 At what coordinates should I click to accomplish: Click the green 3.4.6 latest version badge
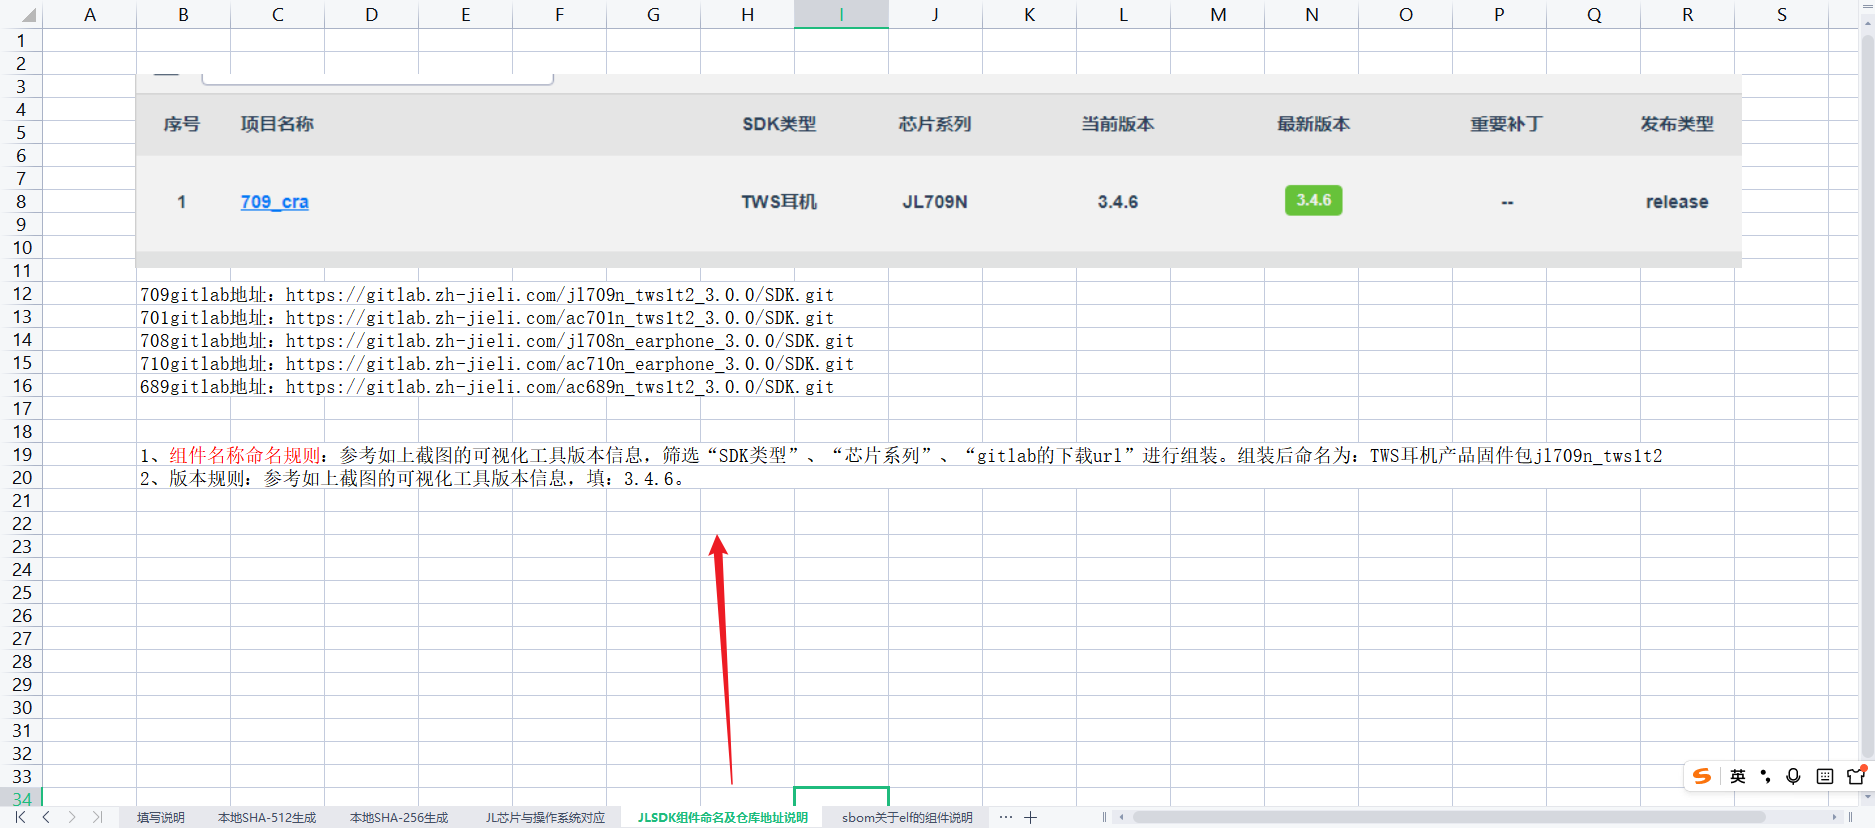pyautogui.click(x=1314, y=200)
